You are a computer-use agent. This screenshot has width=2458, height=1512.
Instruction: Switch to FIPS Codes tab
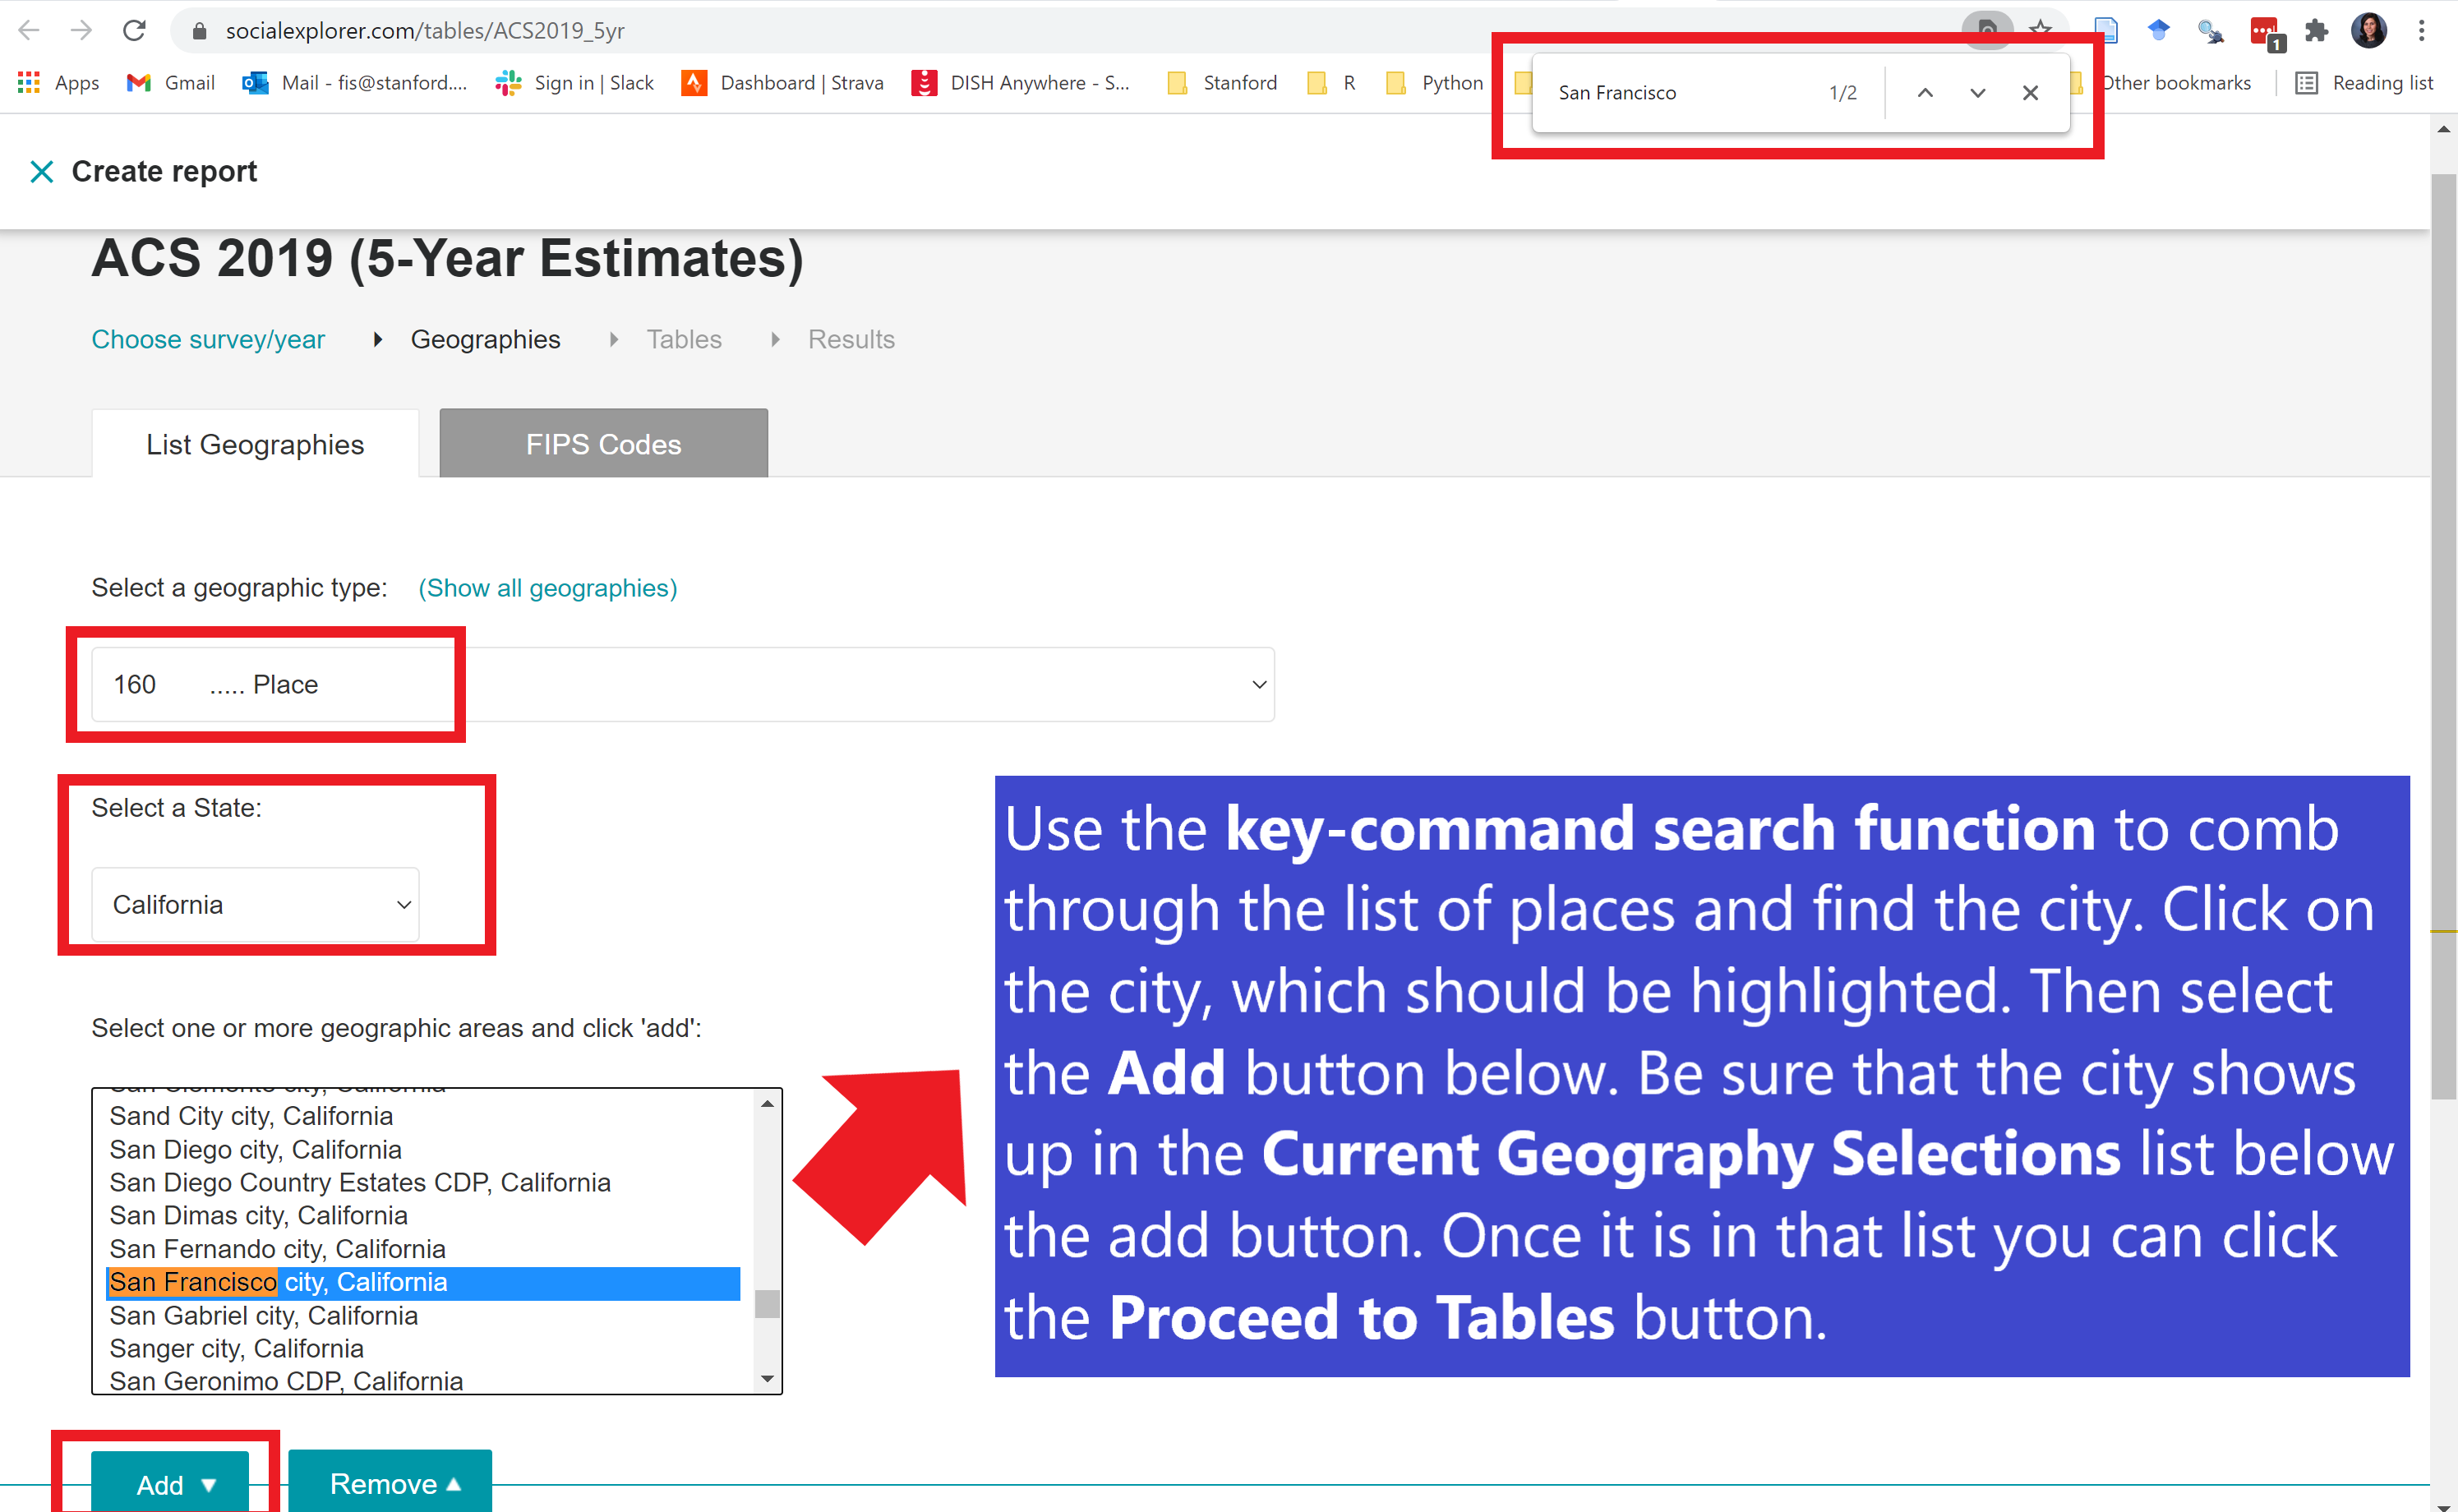[x=603, y=444]
